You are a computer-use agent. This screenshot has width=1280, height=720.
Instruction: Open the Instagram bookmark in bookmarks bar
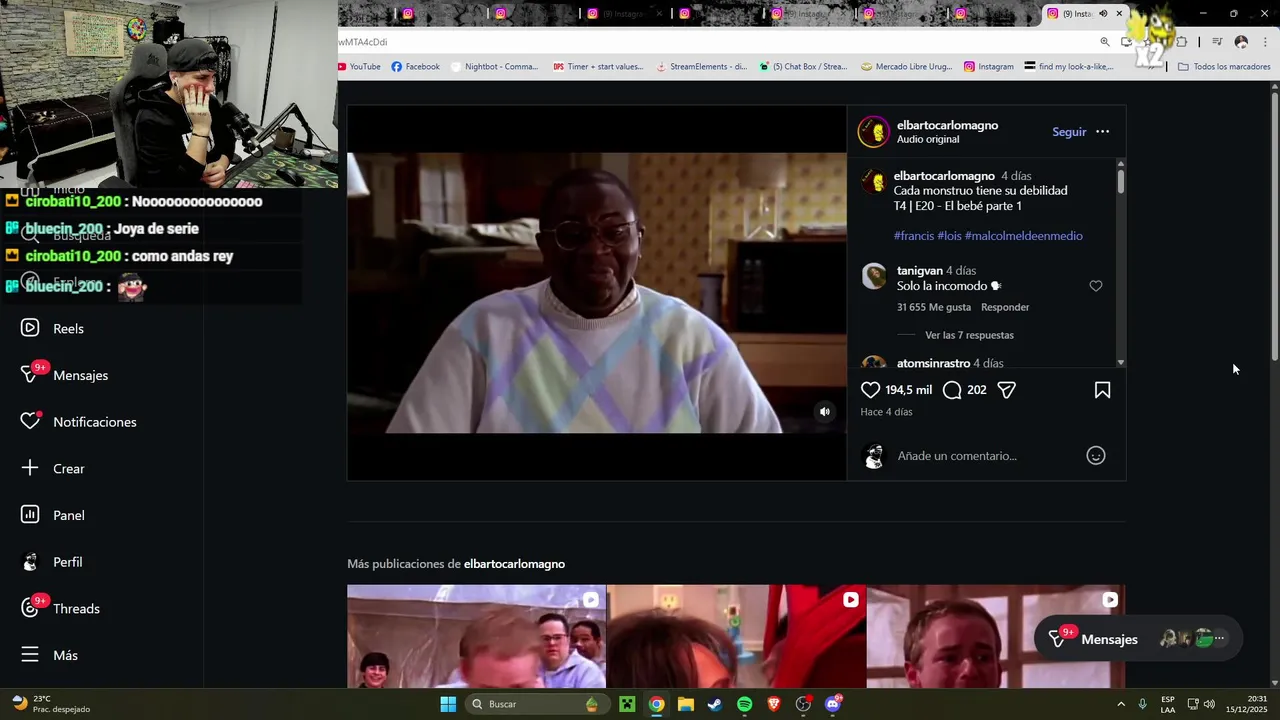pos(988,67)
